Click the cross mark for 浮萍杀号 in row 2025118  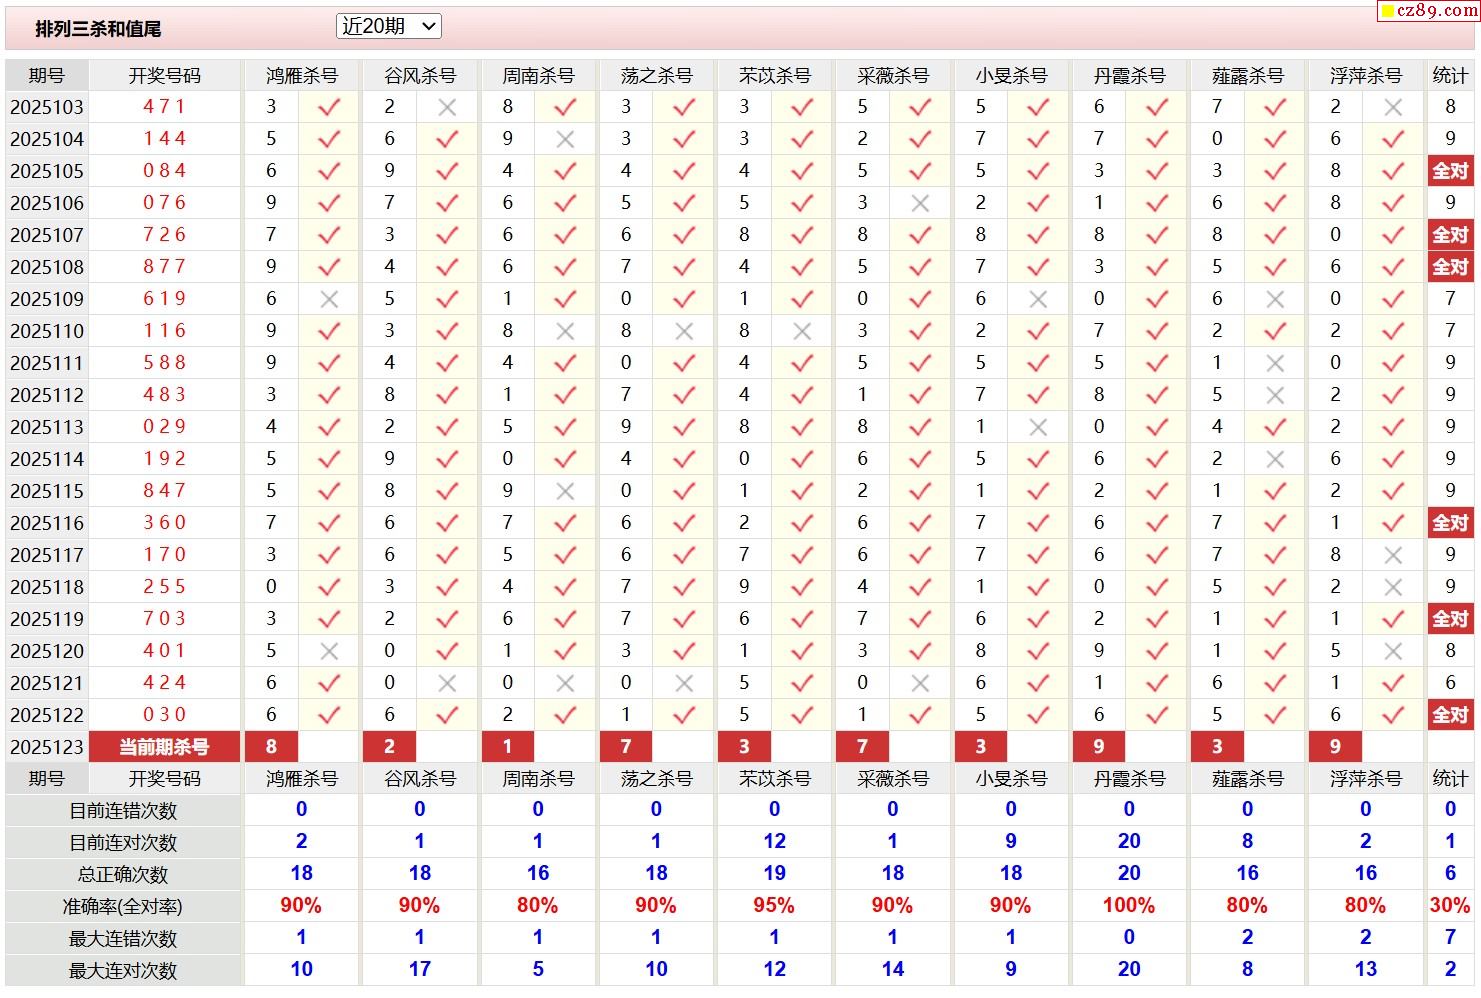coord(1393,587)
